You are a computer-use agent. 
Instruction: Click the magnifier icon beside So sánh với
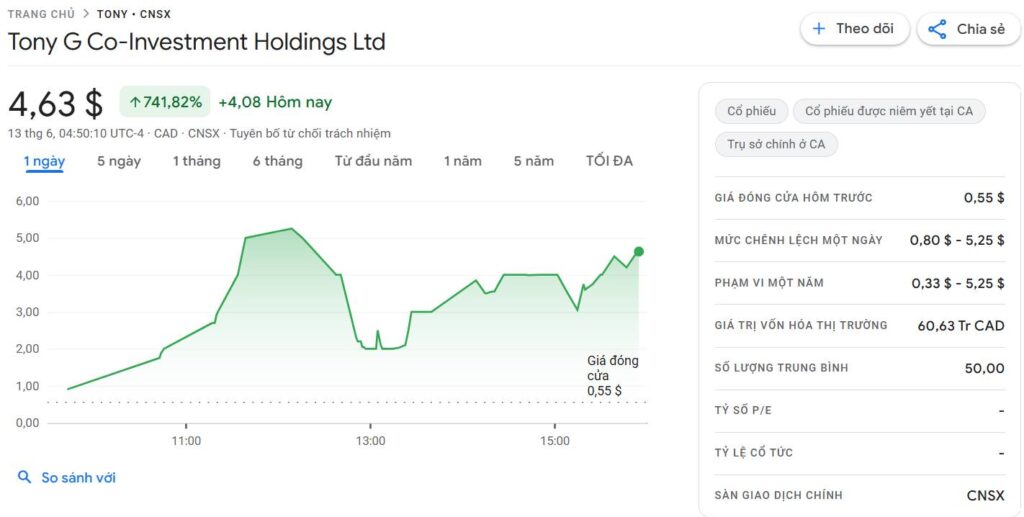pos(25,477)
